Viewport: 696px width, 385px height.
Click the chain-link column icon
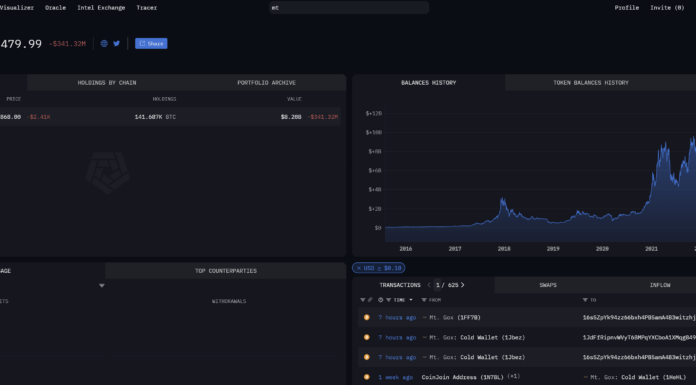(x=370, y=300)
